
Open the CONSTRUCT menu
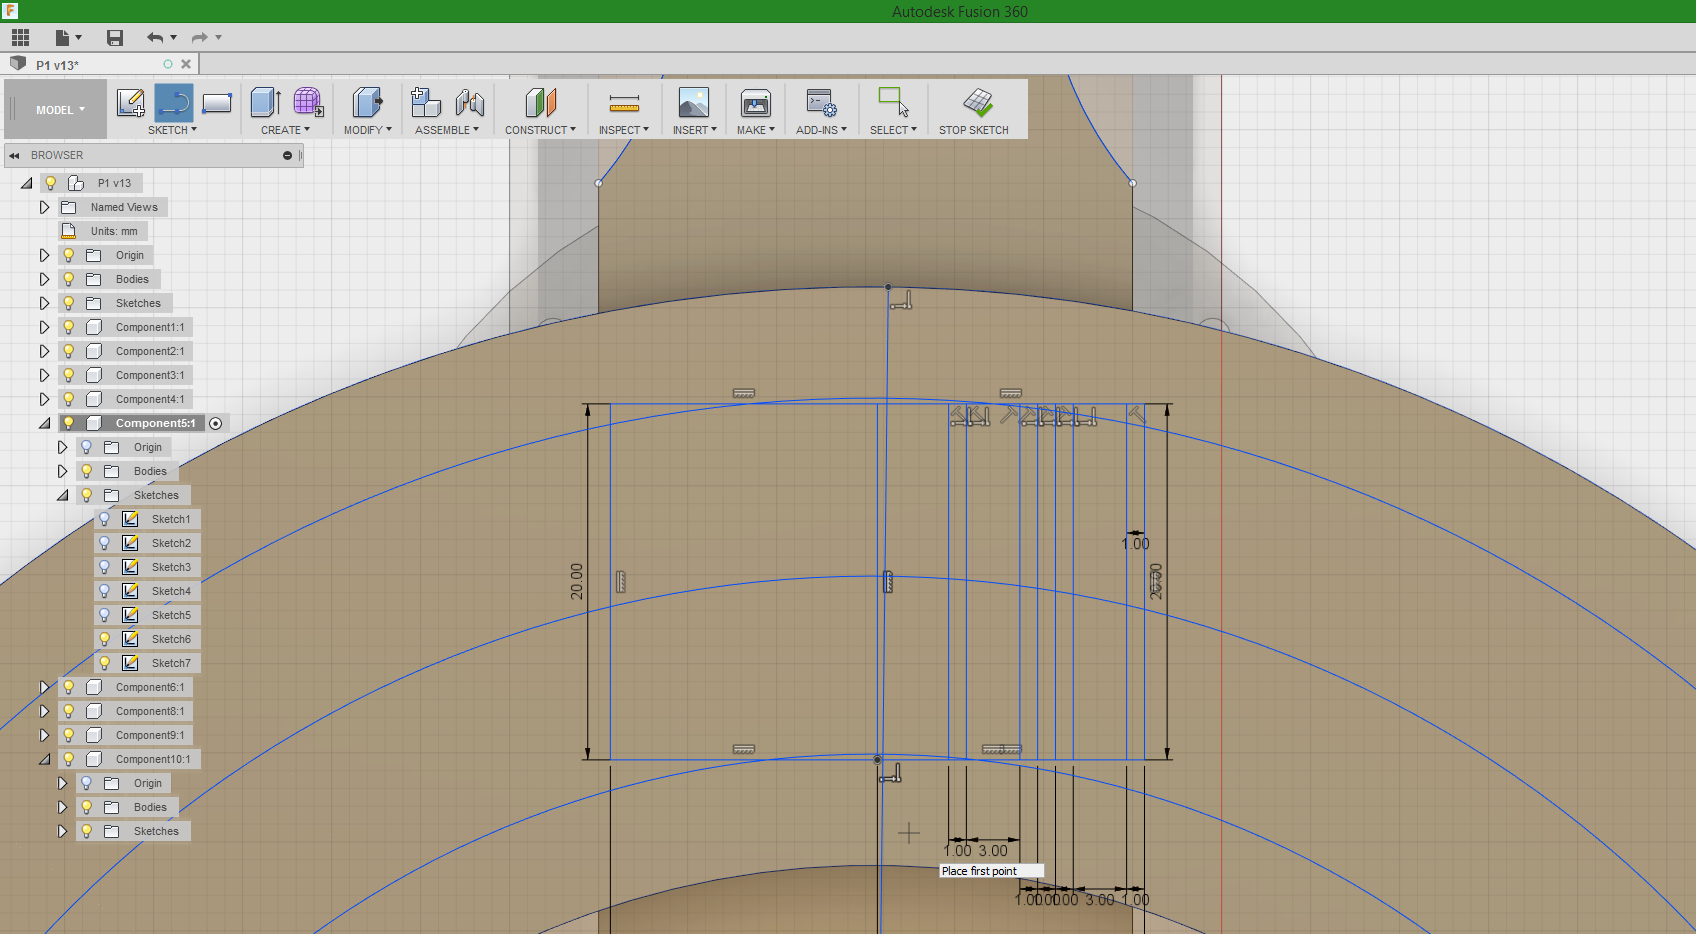click(540, 130)
